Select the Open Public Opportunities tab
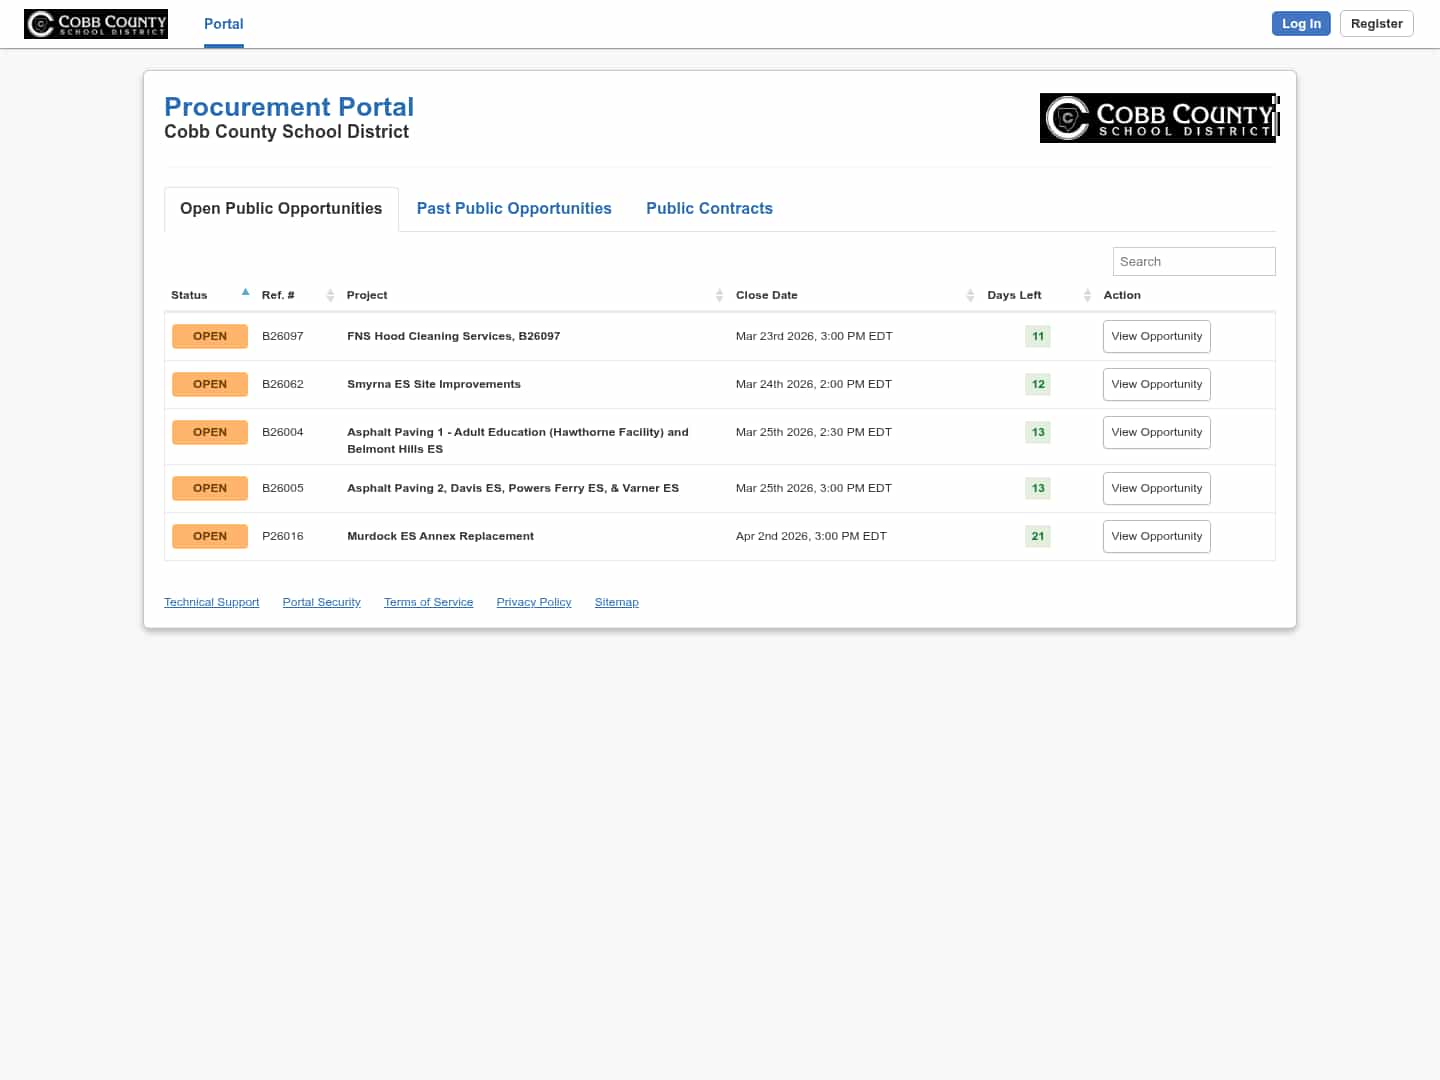Image resolution: width=1440 pixels, height=1080 pixels. point(281,208)
